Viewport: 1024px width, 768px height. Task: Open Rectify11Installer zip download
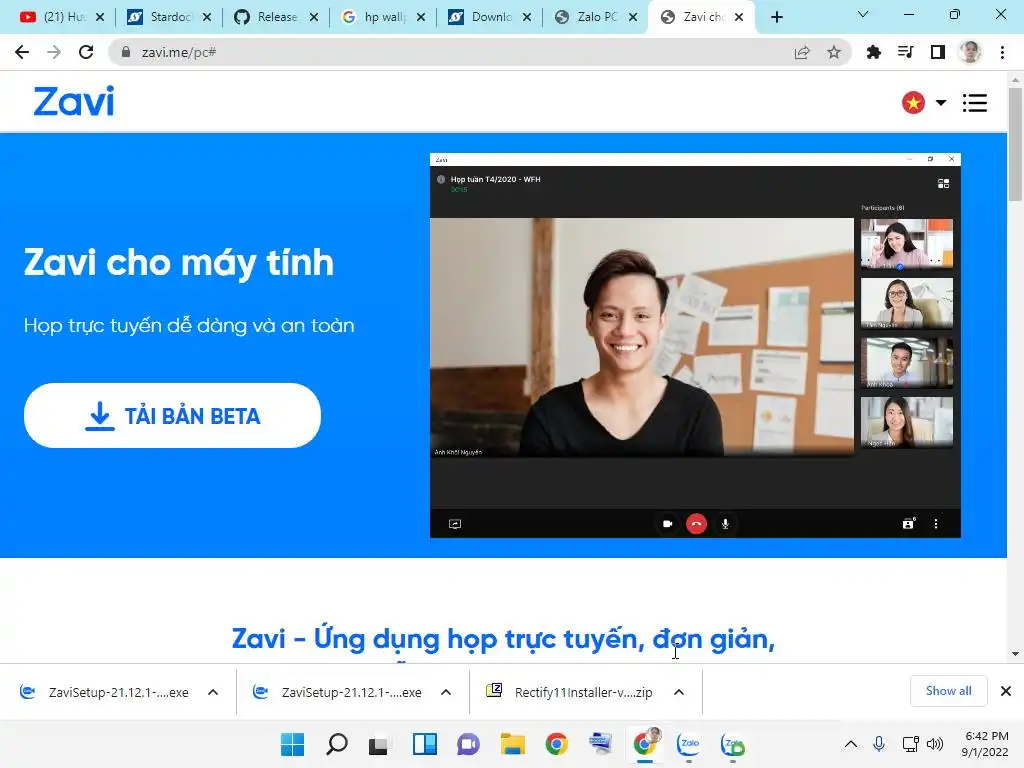pos(571,692)
